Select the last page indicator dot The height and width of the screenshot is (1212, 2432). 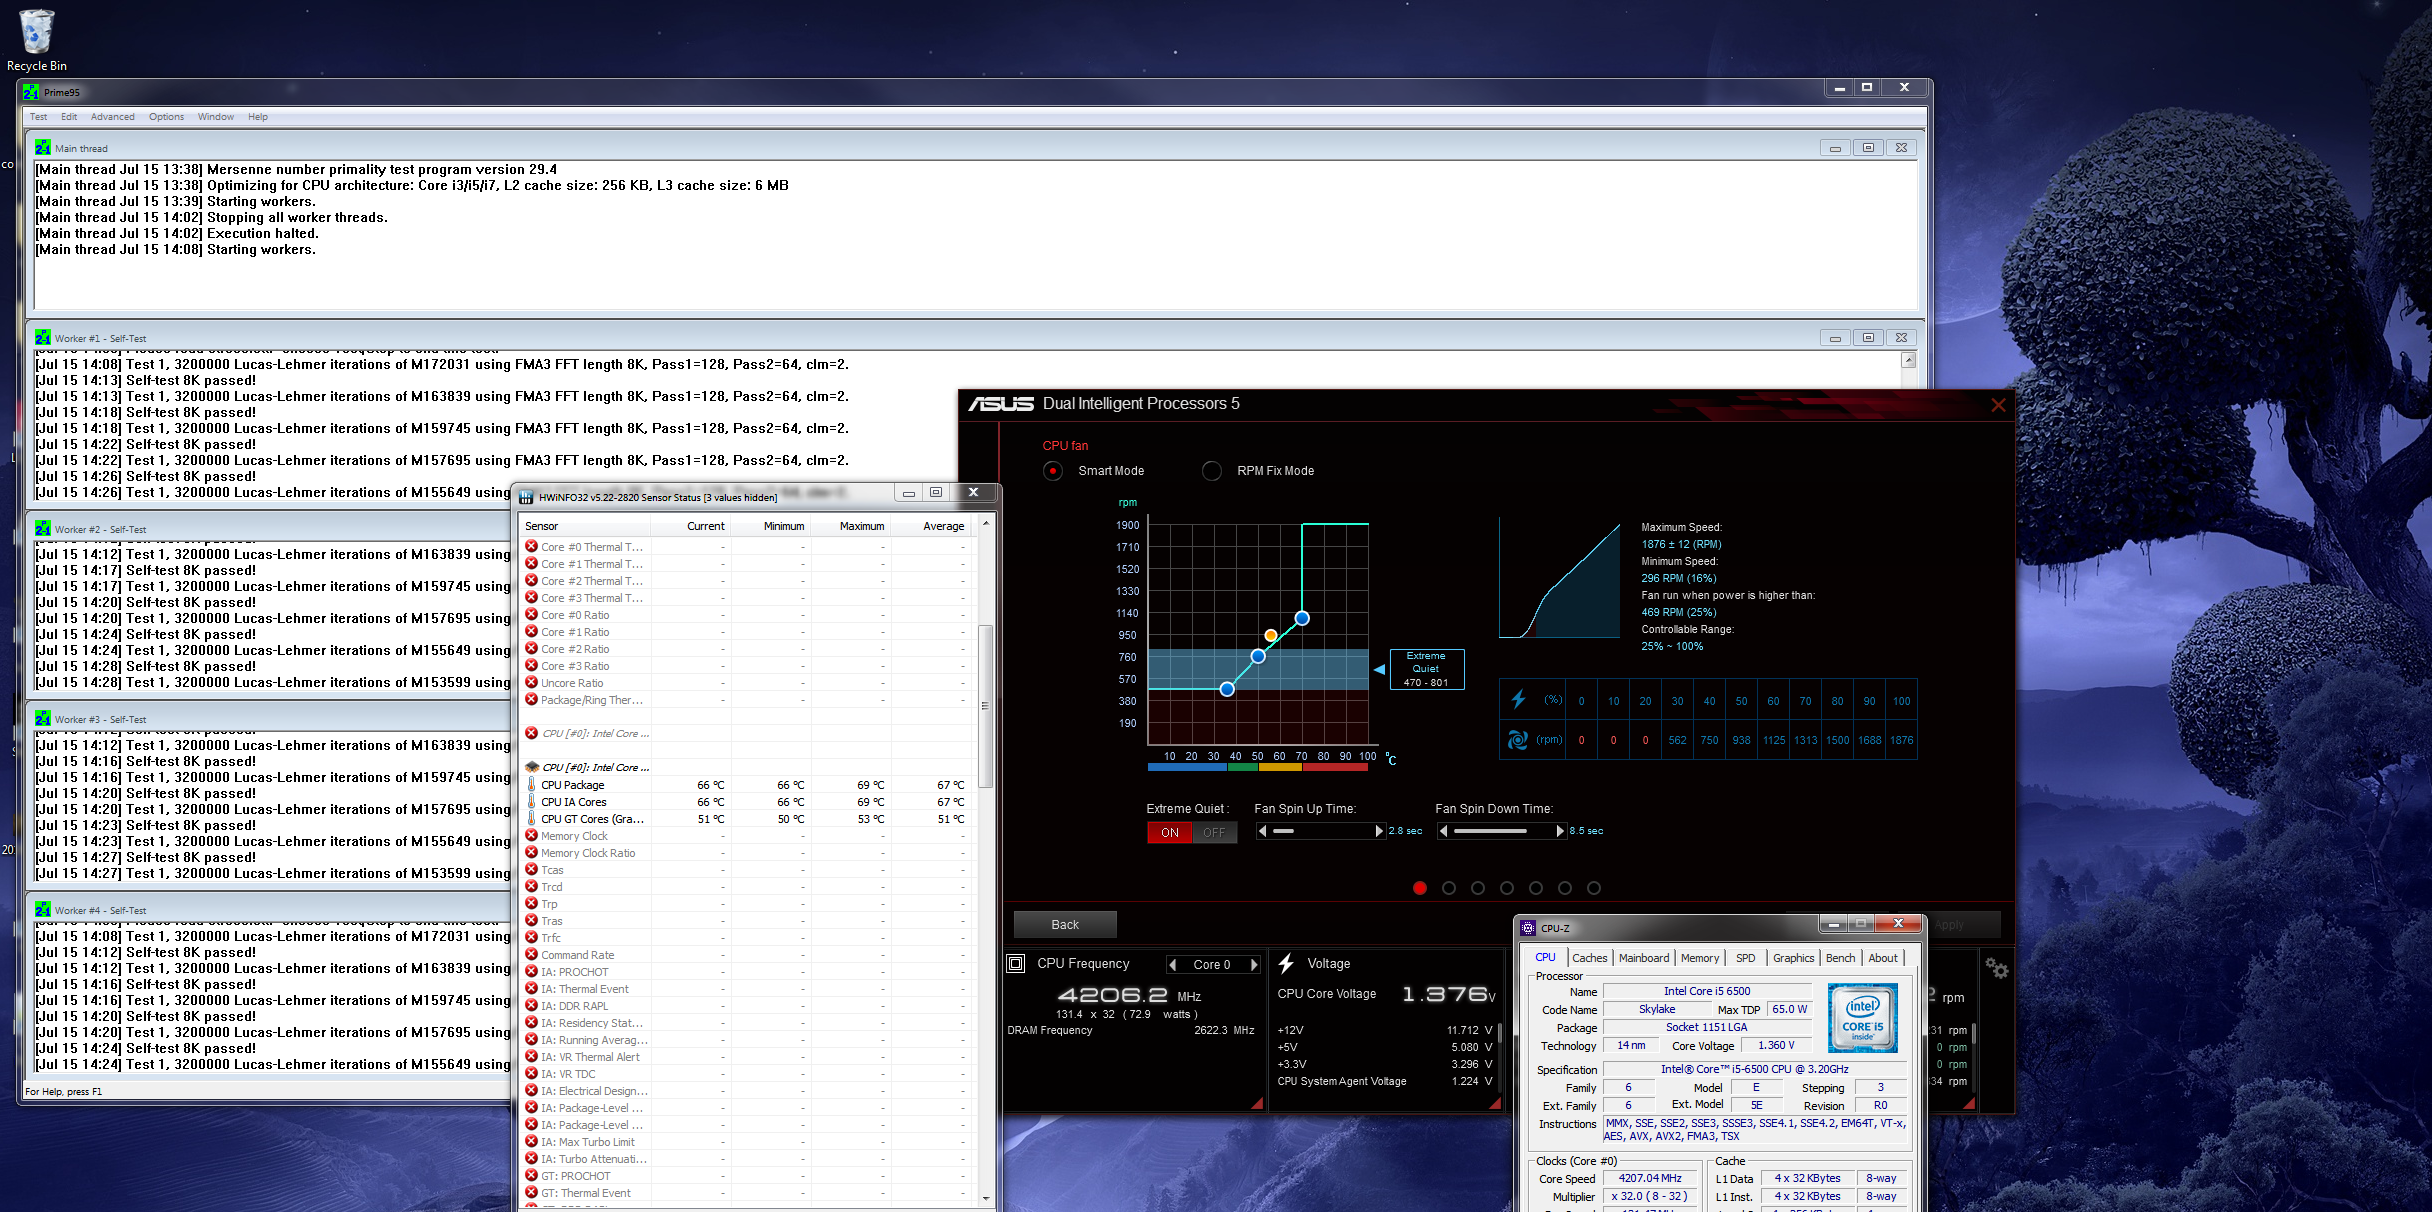point(1594,887)
